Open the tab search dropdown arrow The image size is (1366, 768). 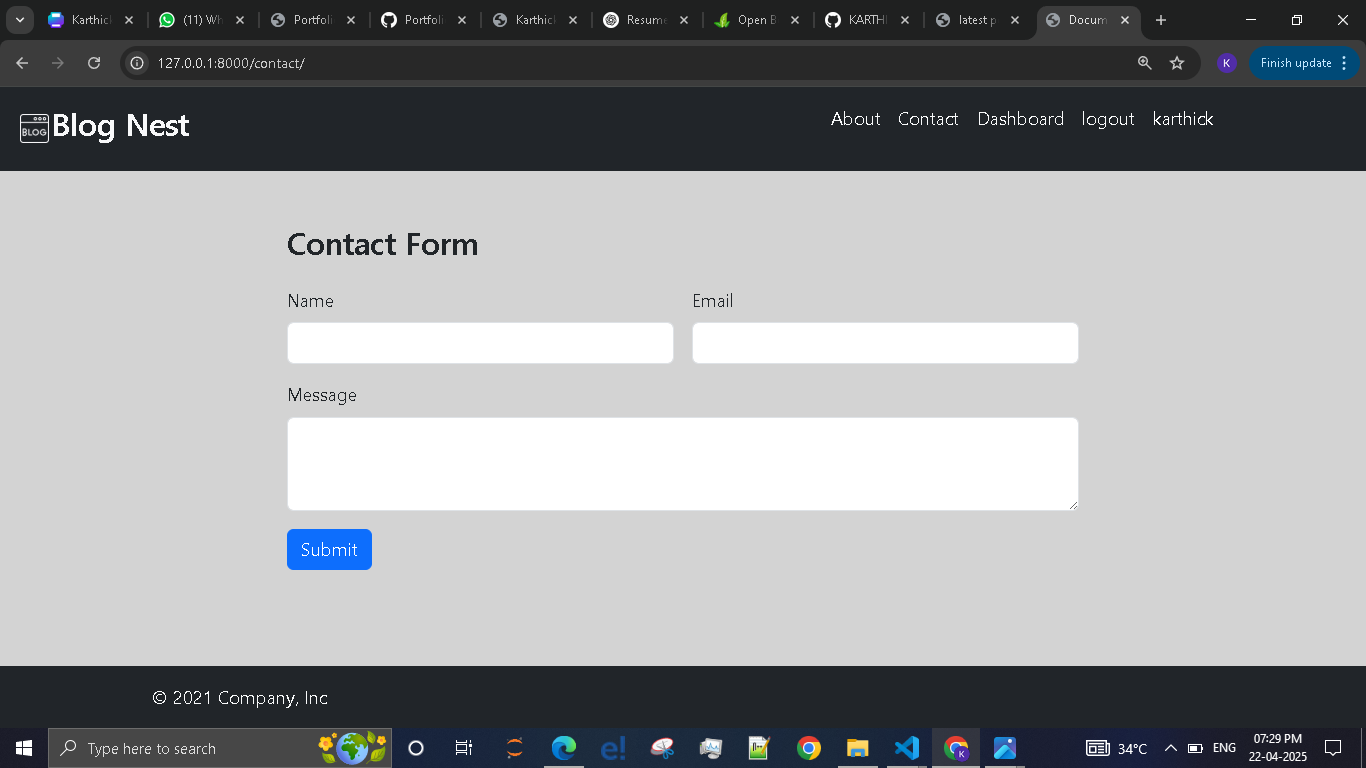[x=19, y=20]
